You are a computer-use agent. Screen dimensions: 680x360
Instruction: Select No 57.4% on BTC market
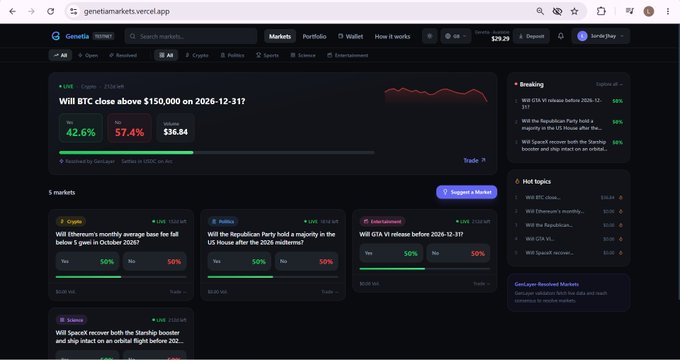tap(129, 128)
